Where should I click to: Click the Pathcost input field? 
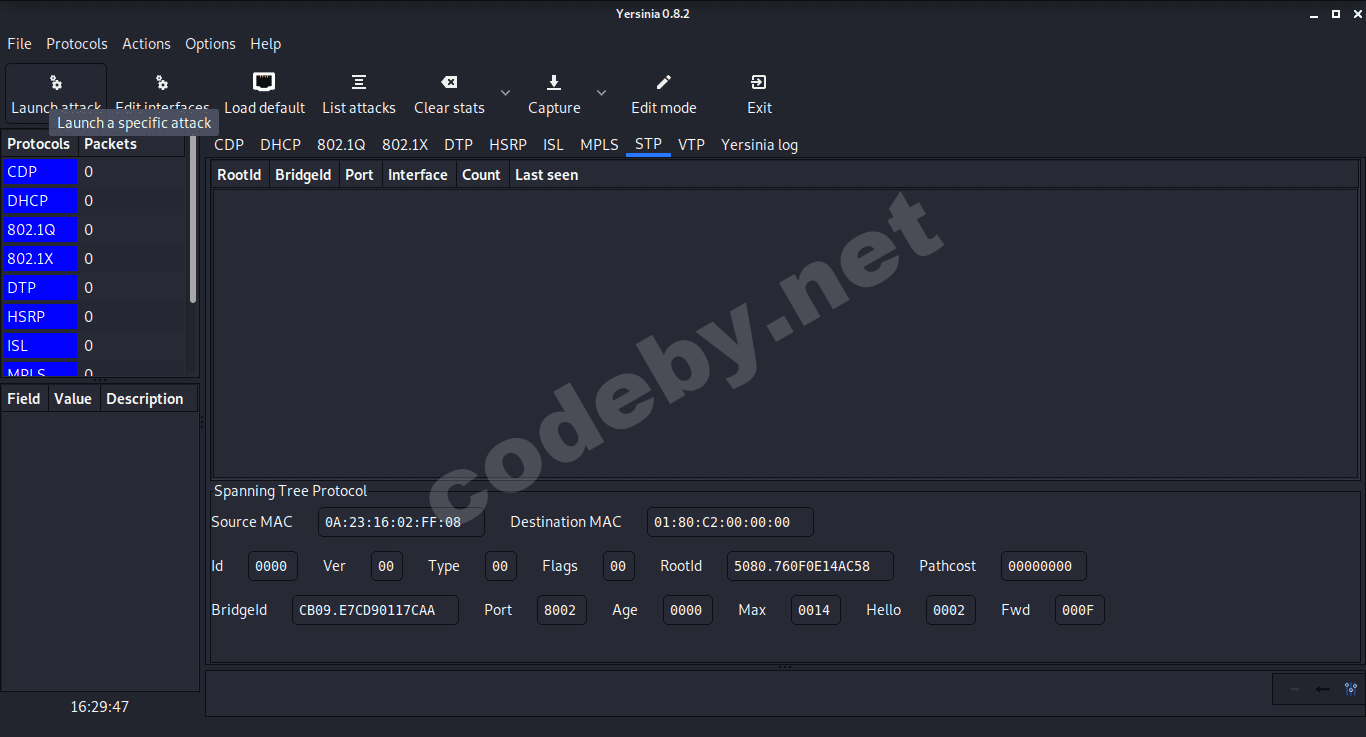click(x=1043, y=566)
